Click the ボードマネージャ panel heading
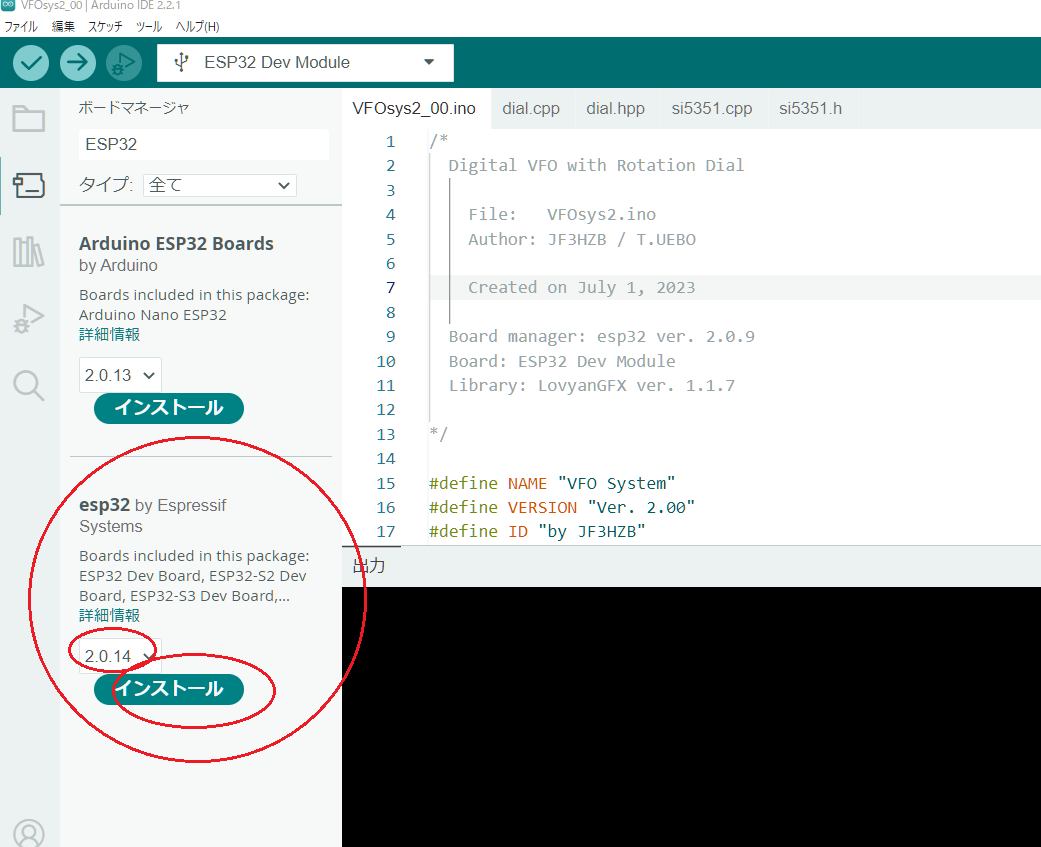This screenshot has width=1041, height=847. coord(133,108)
